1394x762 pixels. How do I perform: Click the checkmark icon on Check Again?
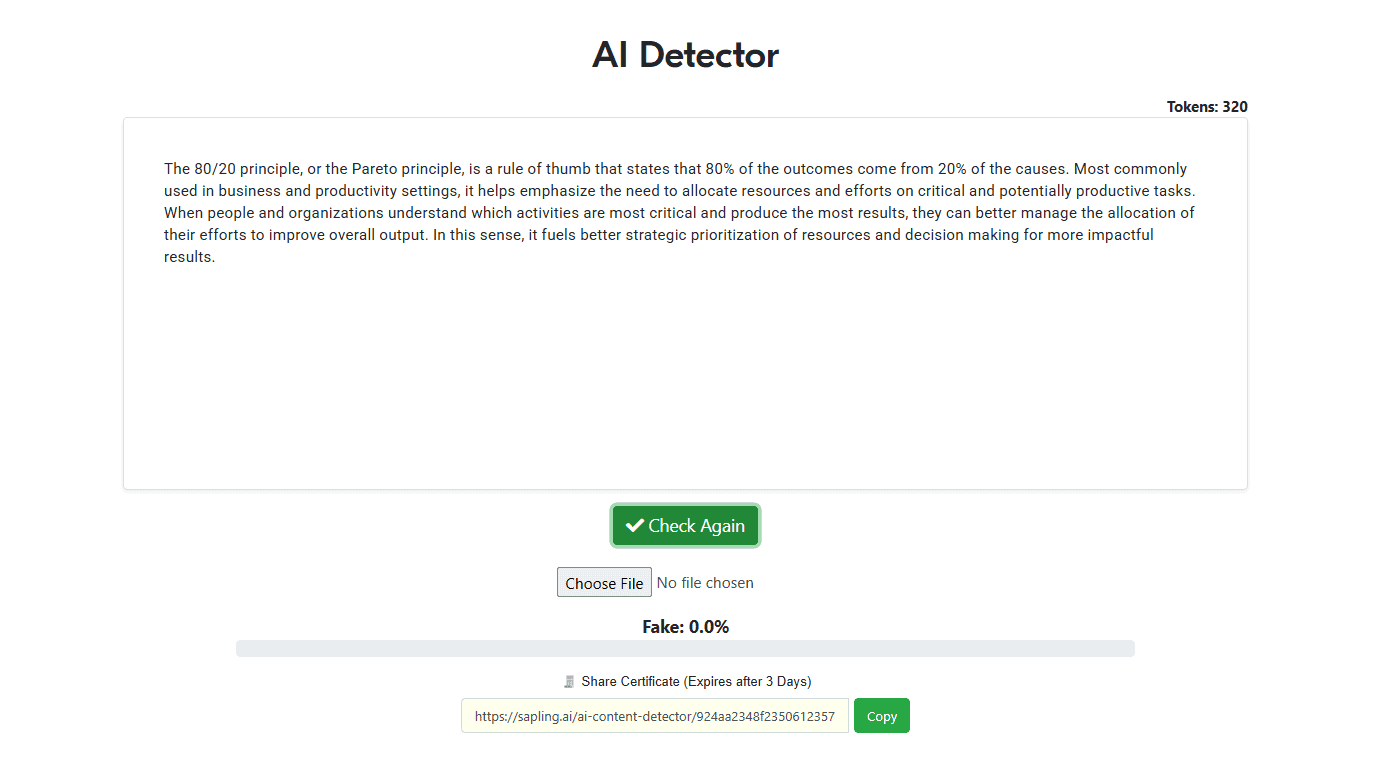[x=634, y=526]
